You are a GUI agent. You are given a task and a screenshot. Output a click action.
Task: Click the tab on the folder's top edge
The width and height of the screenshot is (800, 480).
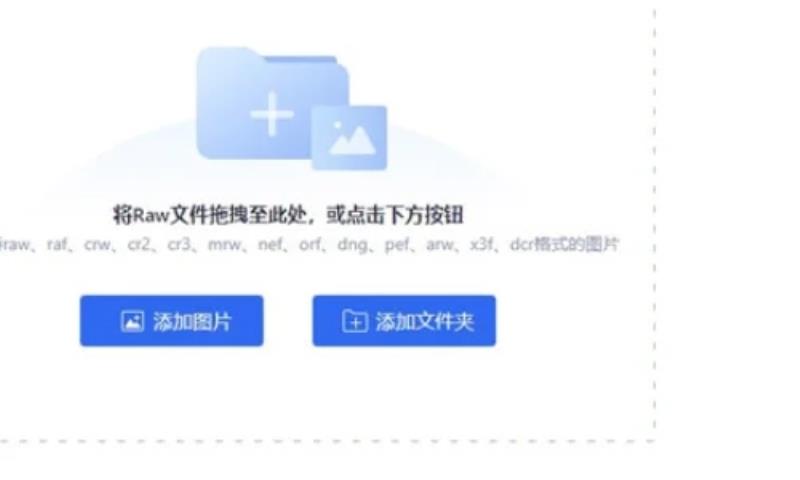click(x=301, y=60)
